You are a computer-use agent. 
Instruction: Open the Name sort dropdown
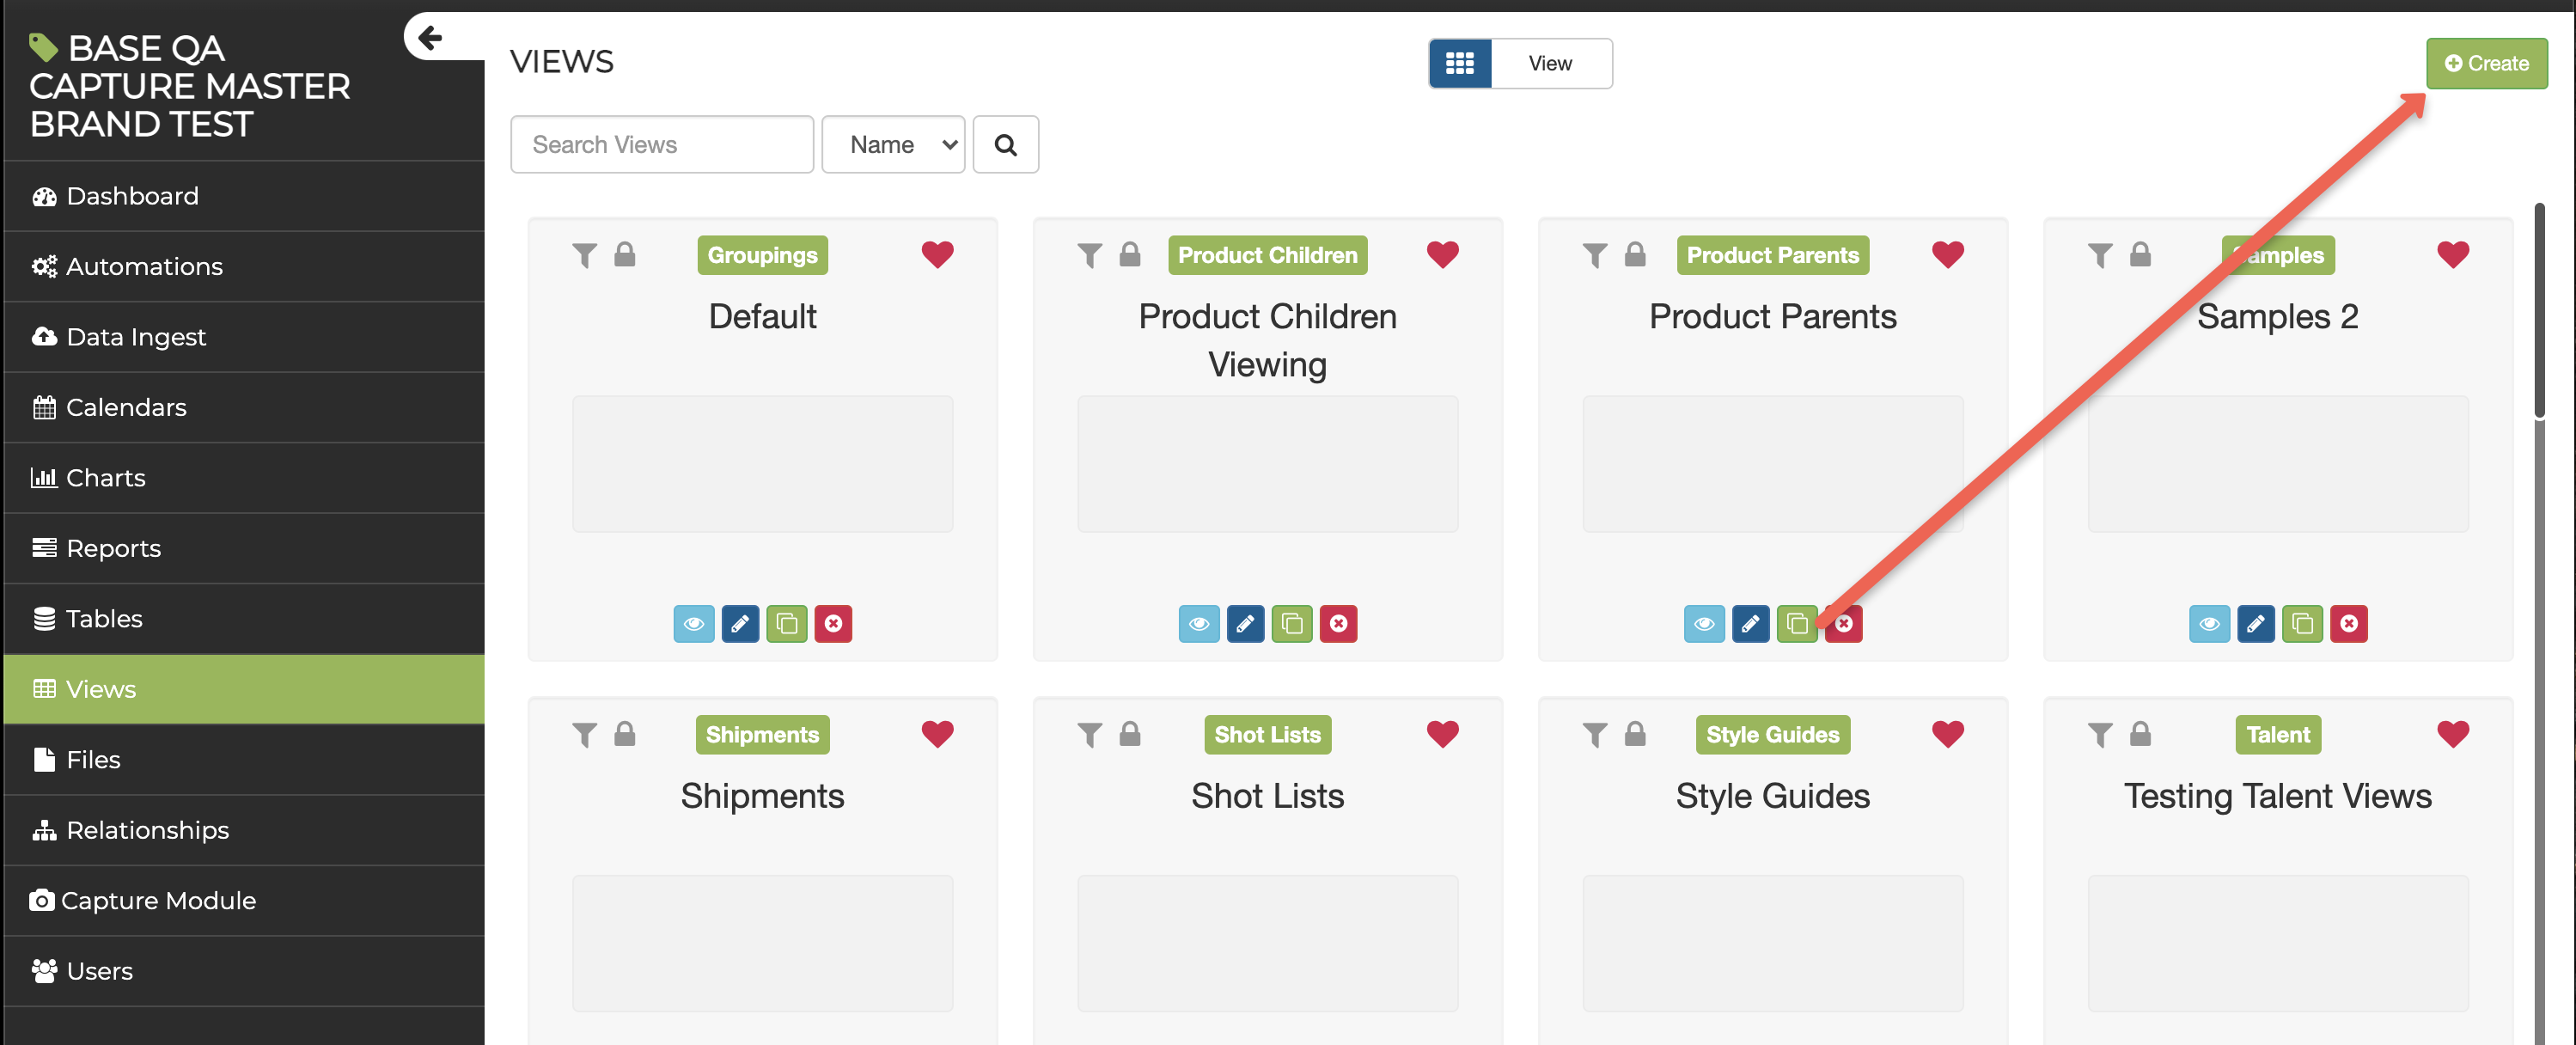click(x=892, y=145)
